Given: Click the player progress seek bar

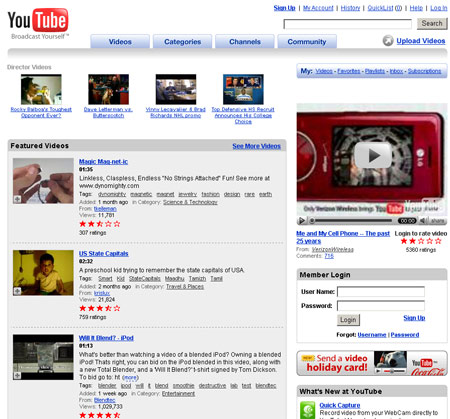Looking at the screenshot, I should tap(352, 220).
